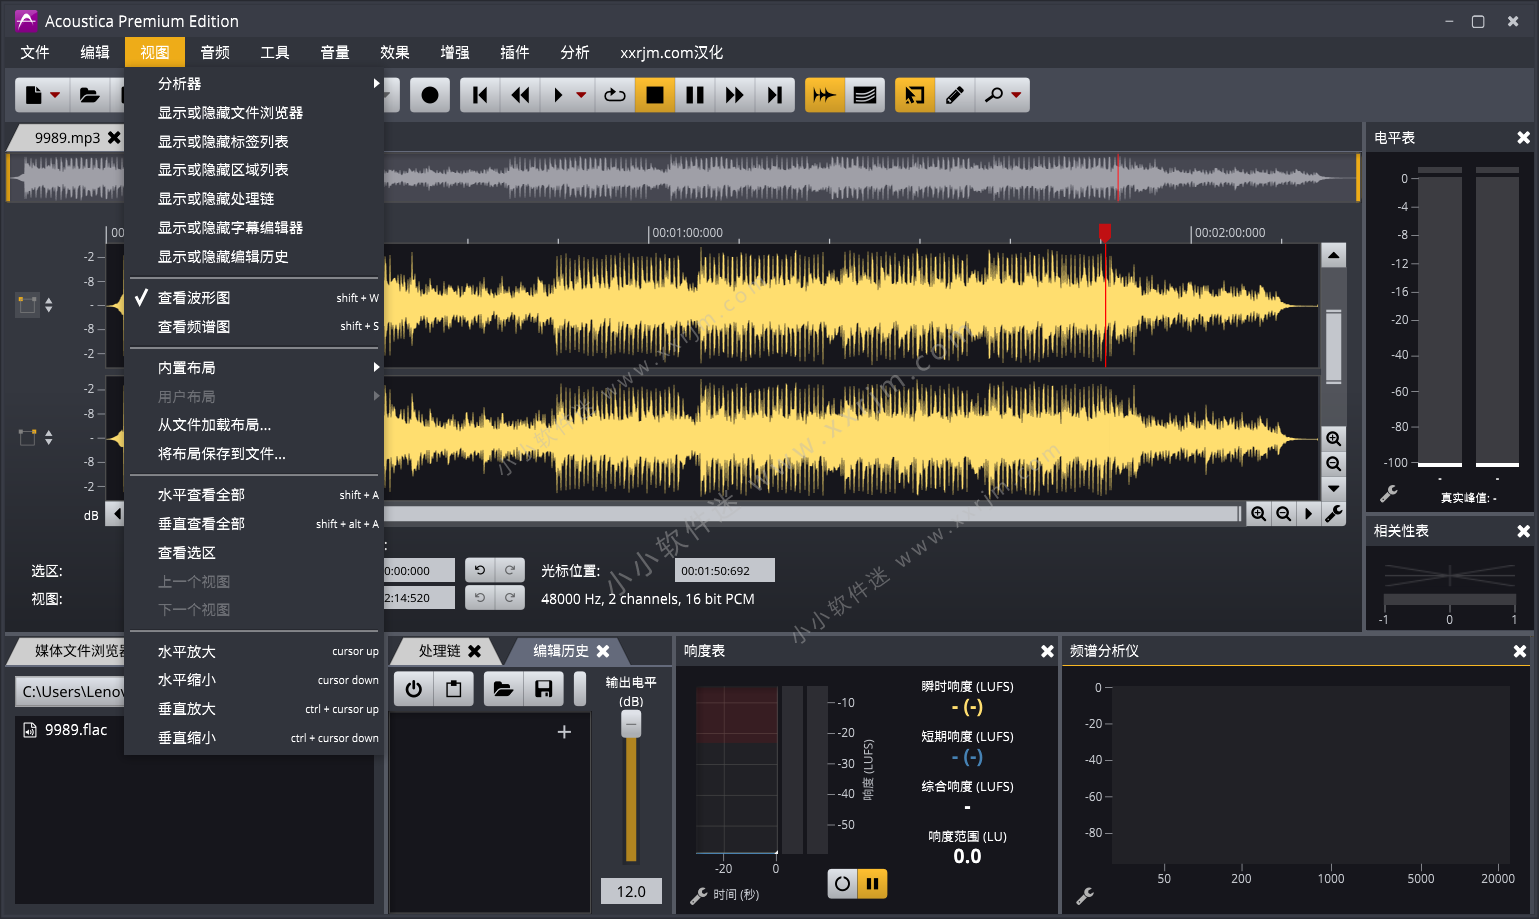Fast forward the playback
Viewport: 1539px width, 919px height.
click(735, 95)
